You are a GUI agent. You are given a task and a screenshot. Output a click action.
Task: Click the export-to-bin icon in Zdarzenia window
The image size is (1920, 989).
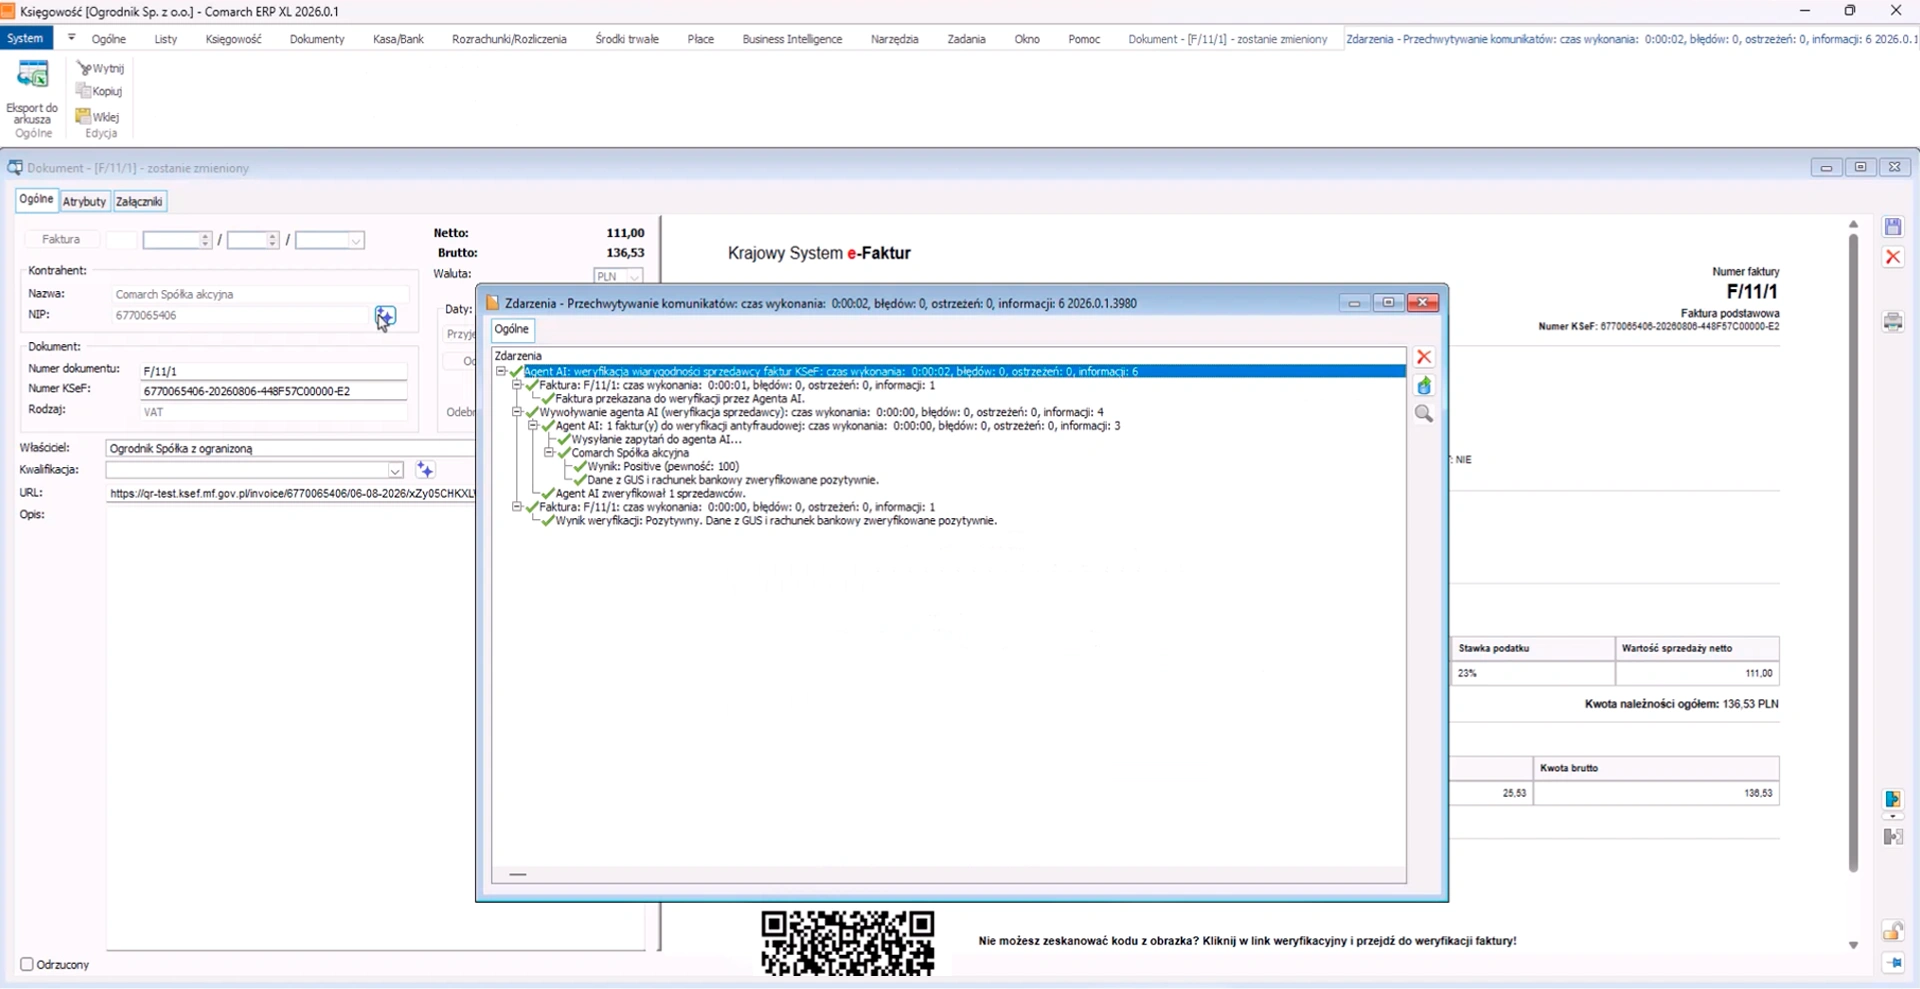click(x=1424, y=386)
